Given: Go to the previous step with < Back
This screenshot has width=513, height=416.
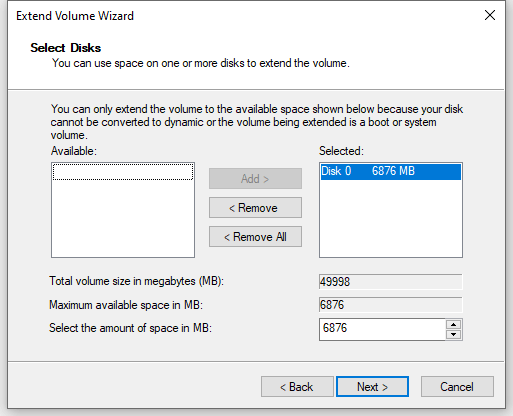Looking at the screenshot, I should click(297, 387).
